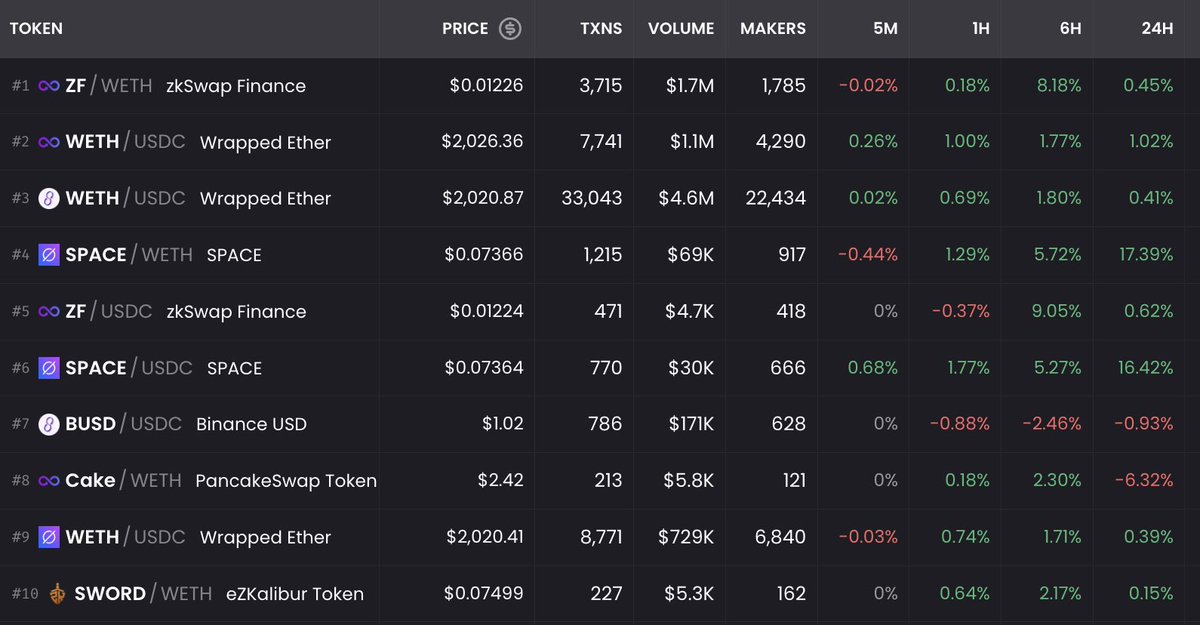Click the #9 WETH/USDC DEX icon
Screen dimensions: 1200x625
pyautogui.click(x=49, y=537)
